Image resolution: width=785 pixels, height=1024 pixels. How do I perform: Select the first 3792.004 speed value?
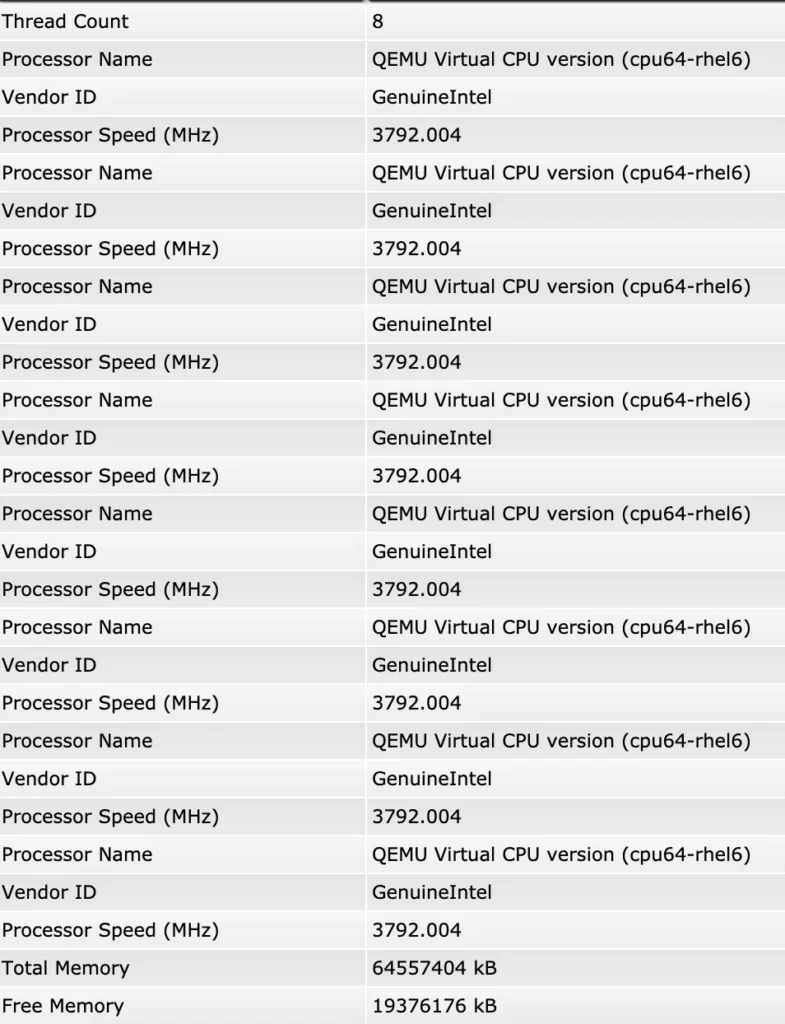[417, 136]
